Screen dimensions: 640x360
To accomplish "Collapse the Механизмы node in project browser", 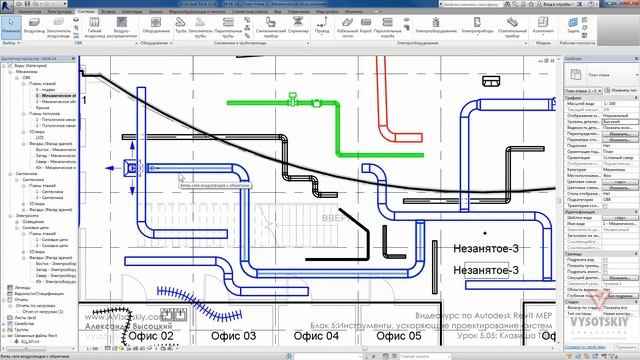I will 10,71.
